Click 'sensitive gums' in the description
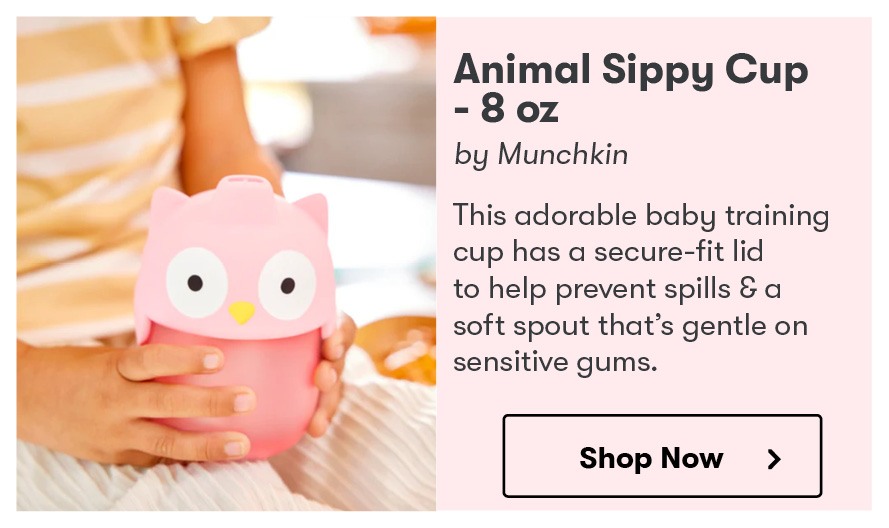The height and width of the screenshot is (528, 889). (x=555, y=362)
